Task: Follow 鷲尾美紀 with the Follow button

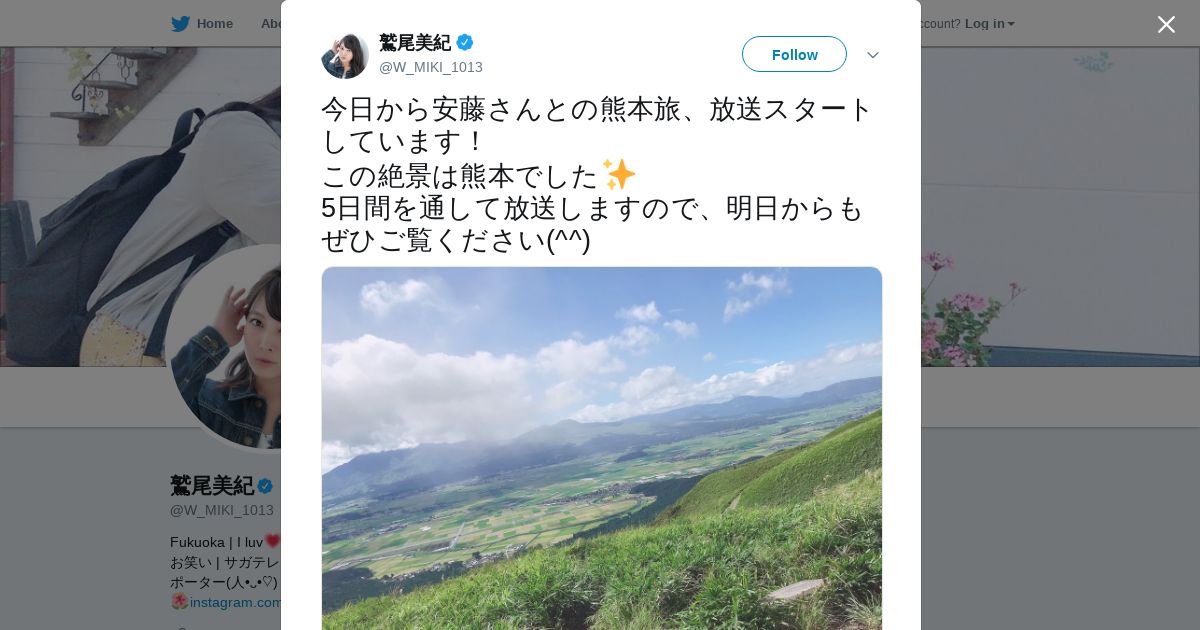Action: (794, 54)
